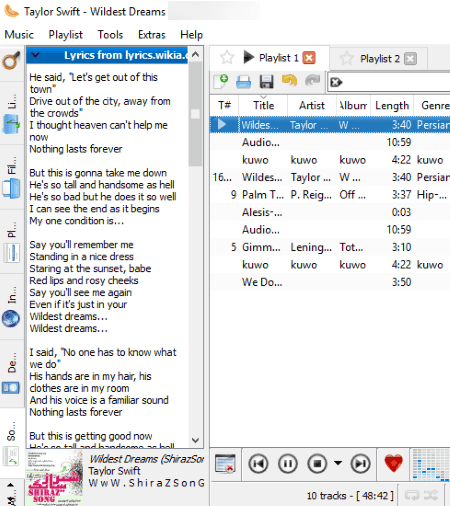Image resolution: width=450 pixels, height=506 pixels.
Task: Select track 16 Wildes... row
Action: pos(330,177)
